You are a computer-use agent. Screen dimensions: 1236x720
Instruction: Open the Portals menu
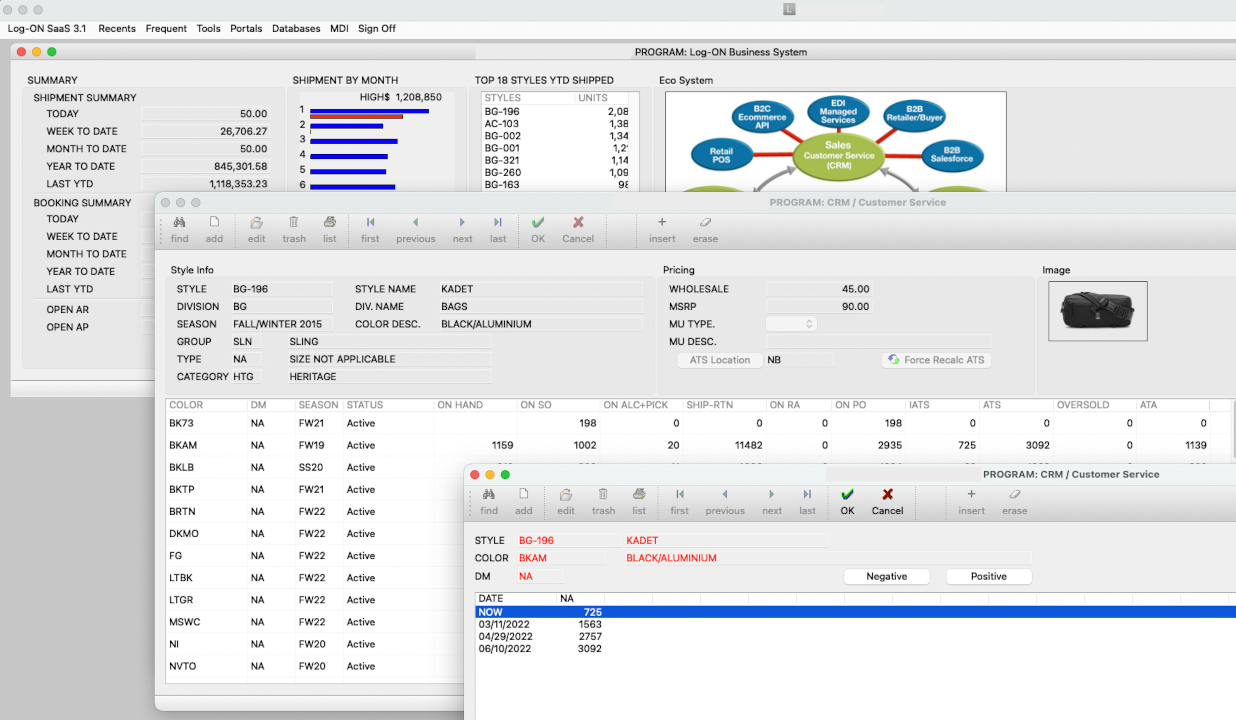tap(246, 29)
